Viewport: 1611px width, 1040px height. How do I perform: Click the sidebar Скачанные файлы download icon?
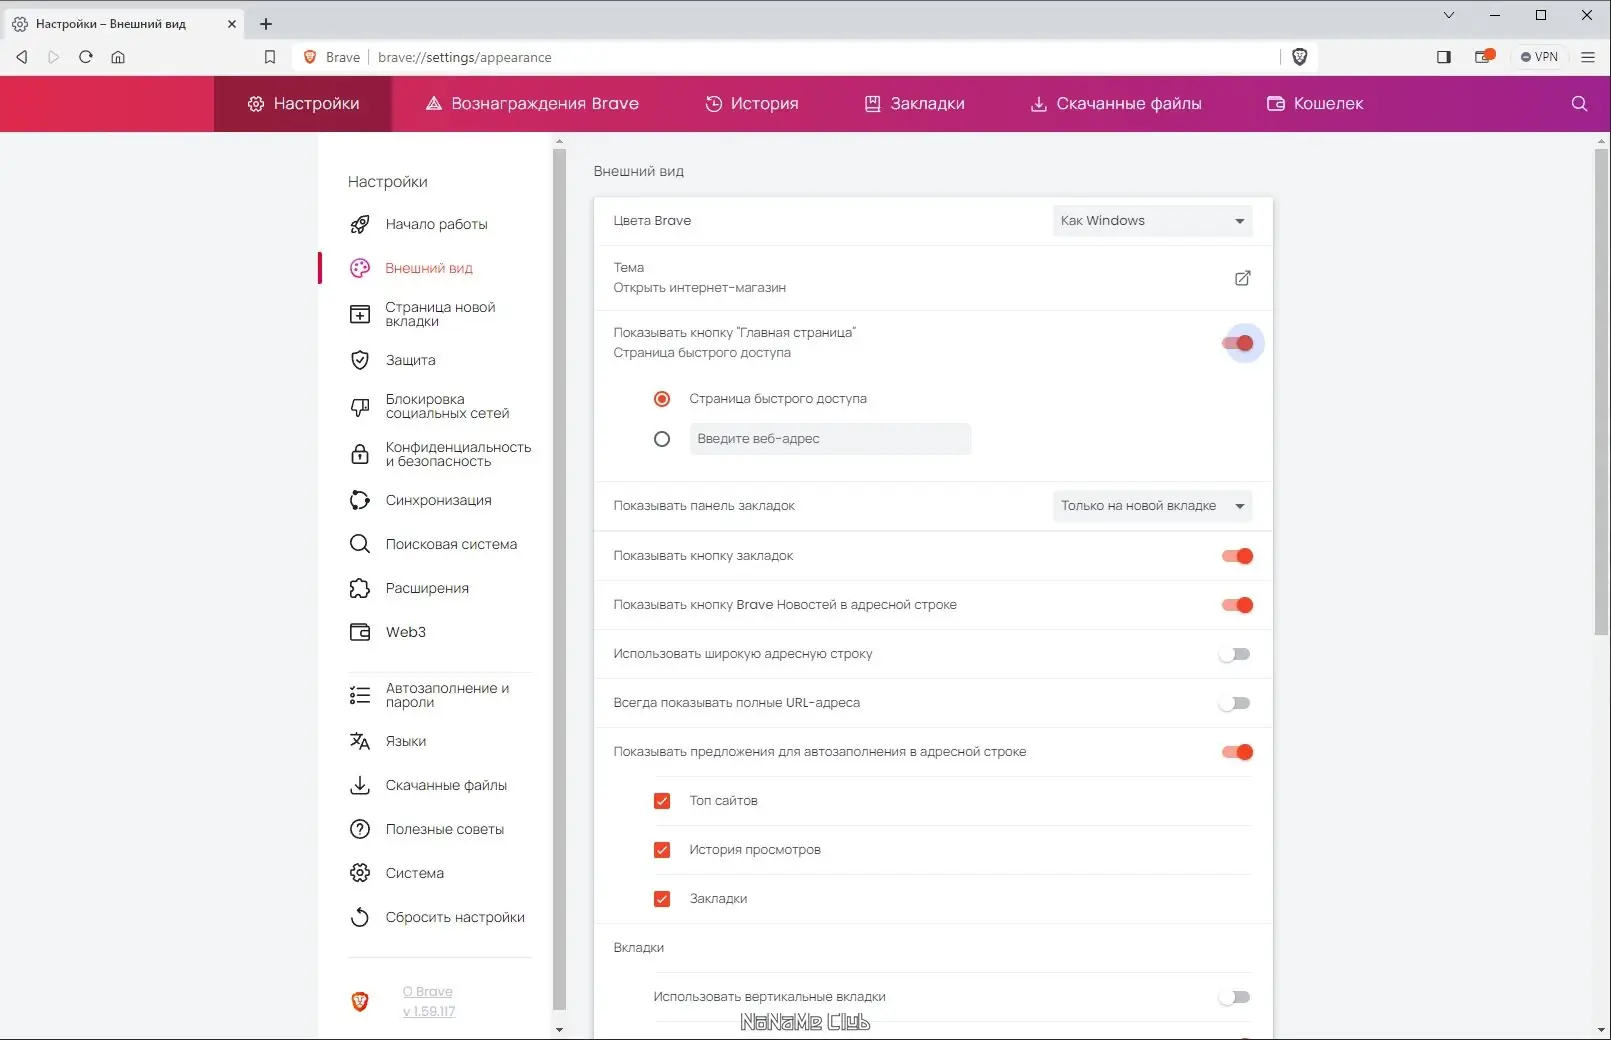[x=360, y=785]
